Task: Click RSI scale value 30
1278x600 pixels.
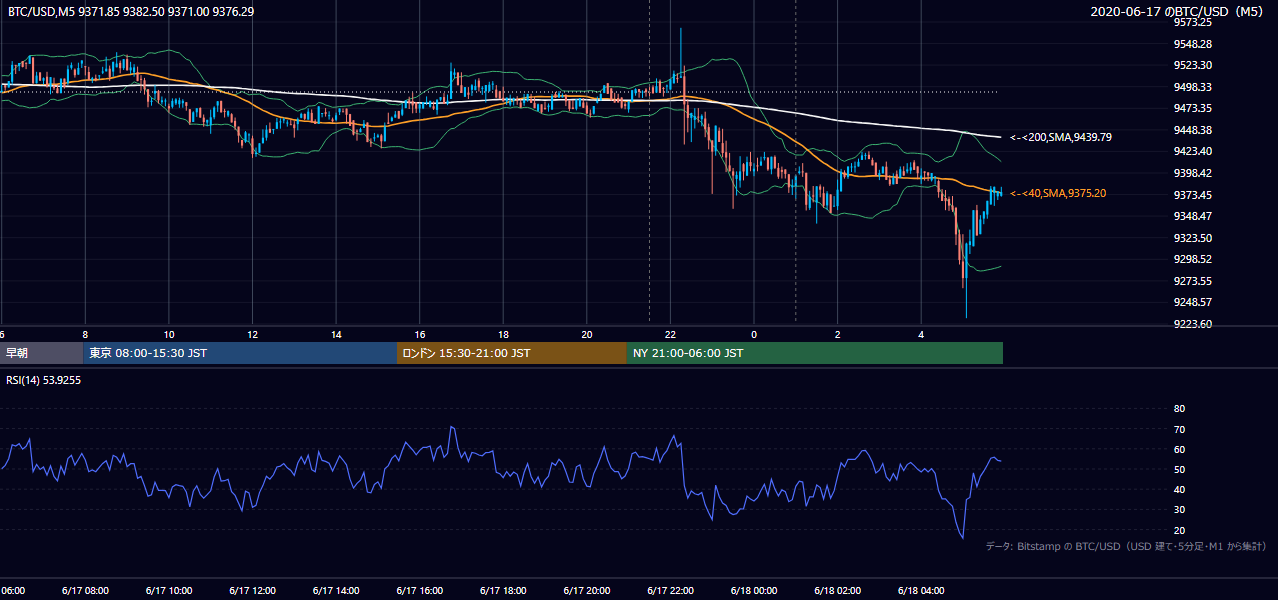Action: point(1179,509)
